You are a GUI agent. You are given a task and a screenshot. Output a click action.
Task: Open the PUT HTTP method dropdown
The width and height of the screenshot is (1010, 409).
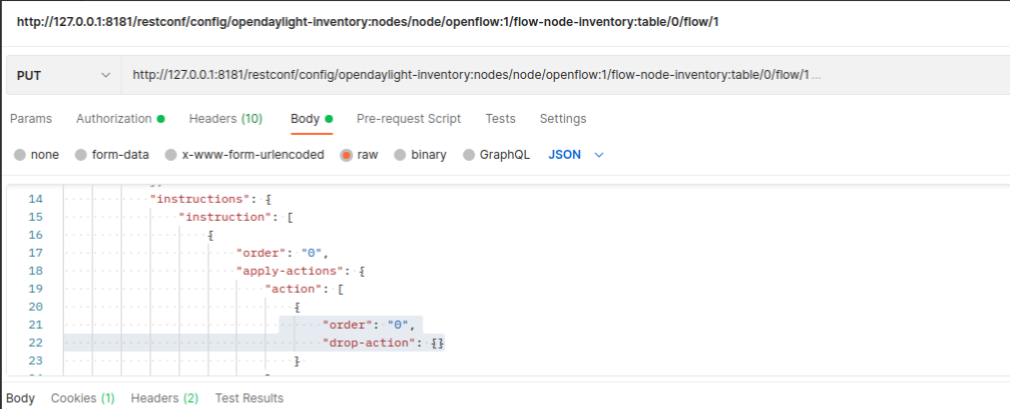click(62, 76)
